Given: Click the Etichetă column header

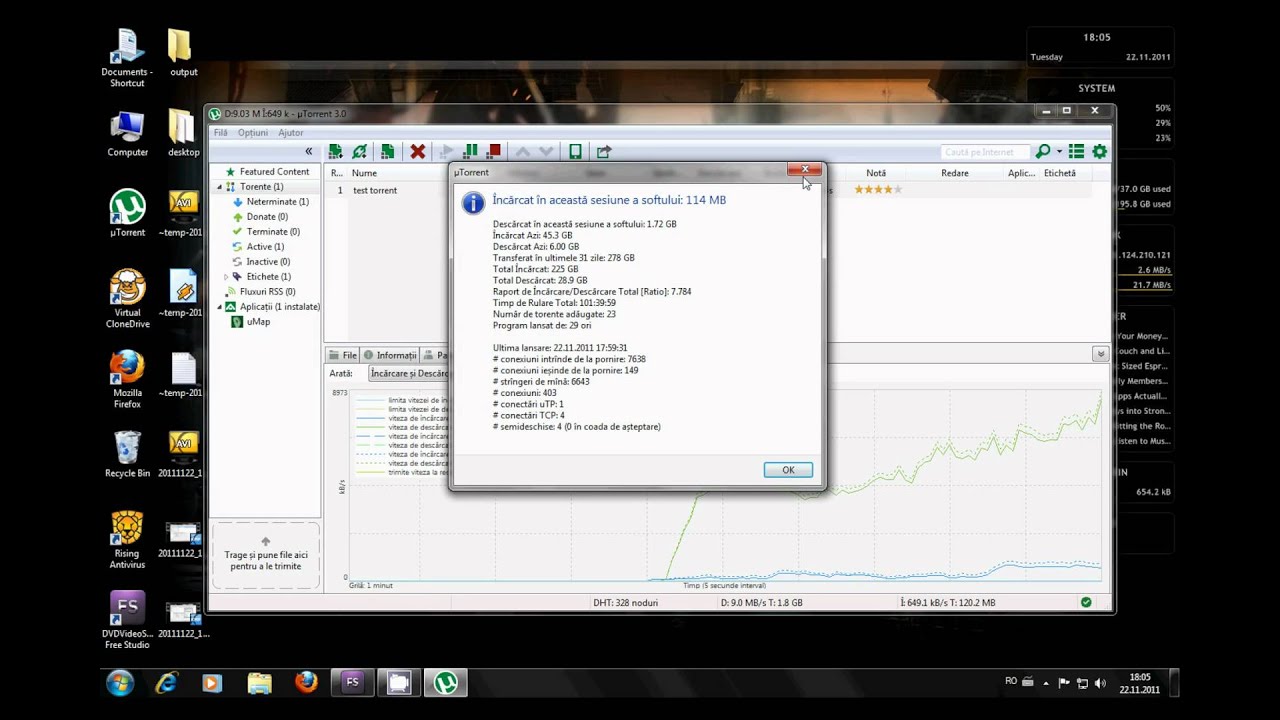Looking at the screenshot, I should (1060, 173).
